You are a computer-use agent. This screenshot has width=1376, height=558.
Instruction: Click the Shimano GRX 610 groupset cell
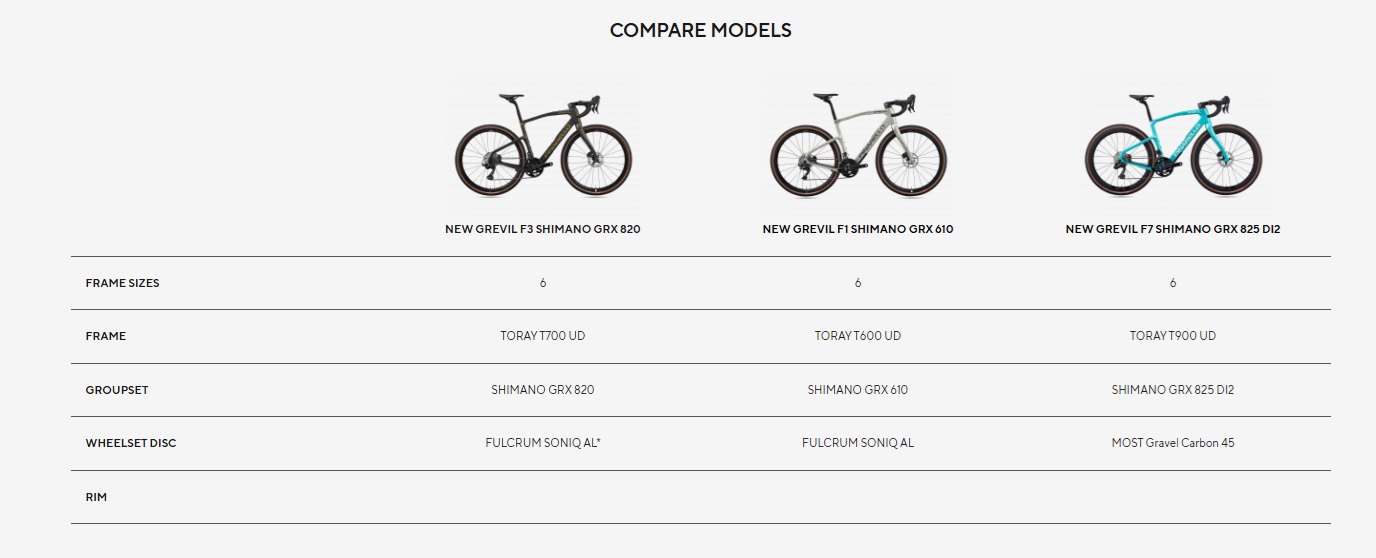858,390
